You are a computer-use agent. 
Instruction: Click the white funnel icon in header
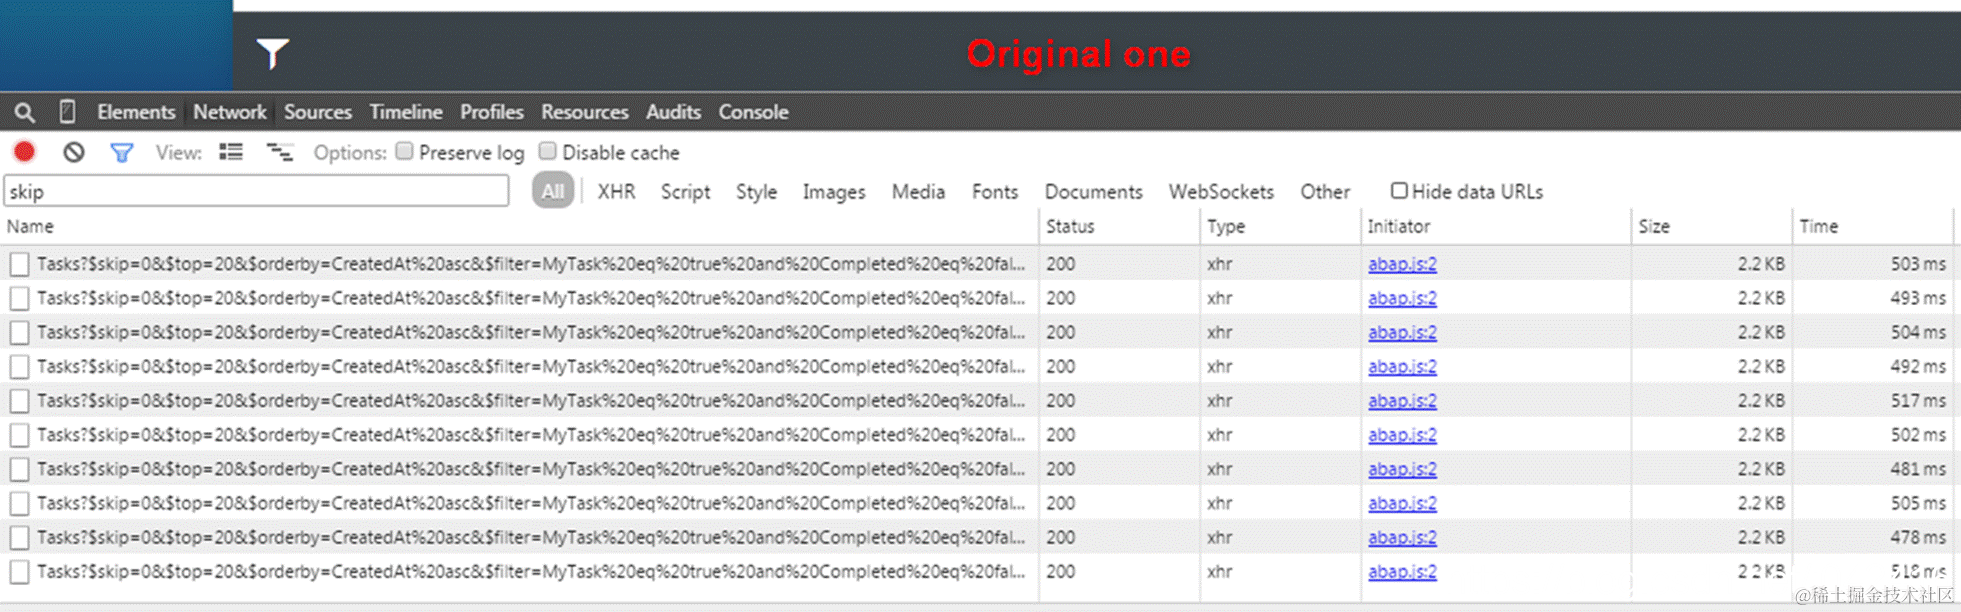(272, 53)
